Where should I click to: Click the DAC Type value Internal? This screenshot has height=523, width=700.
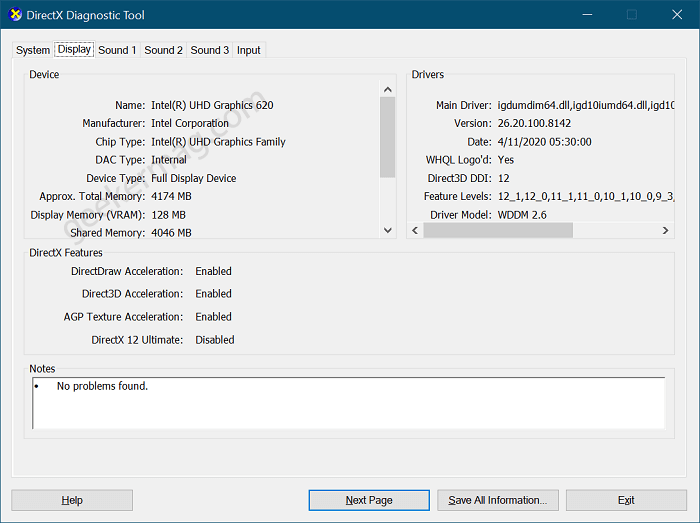coord(169,160)
